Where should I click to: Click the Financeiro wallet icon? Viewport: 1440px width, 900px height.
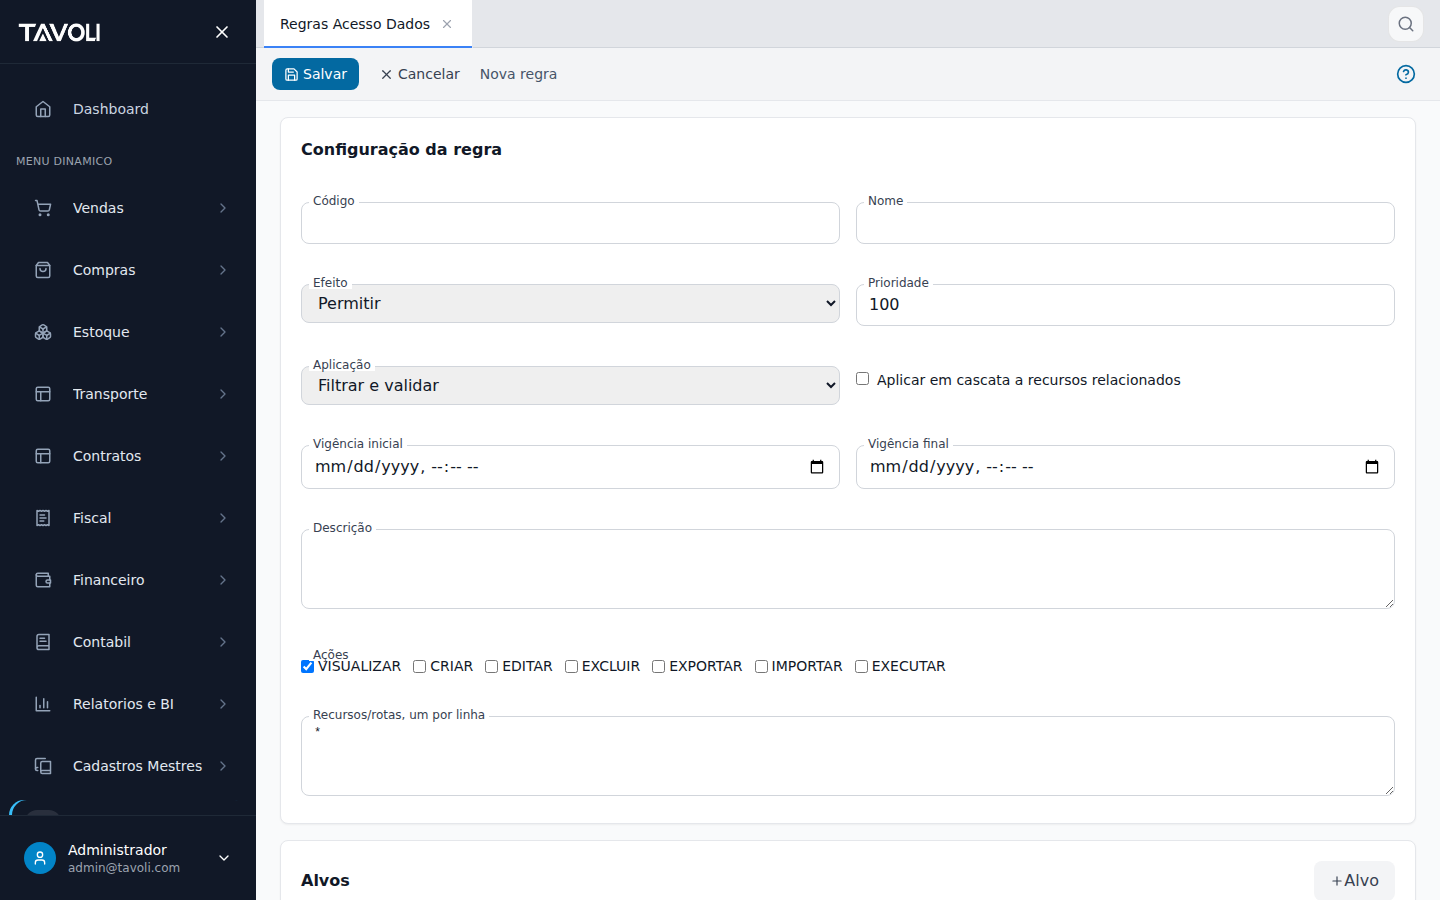click(x=43, y=580)
